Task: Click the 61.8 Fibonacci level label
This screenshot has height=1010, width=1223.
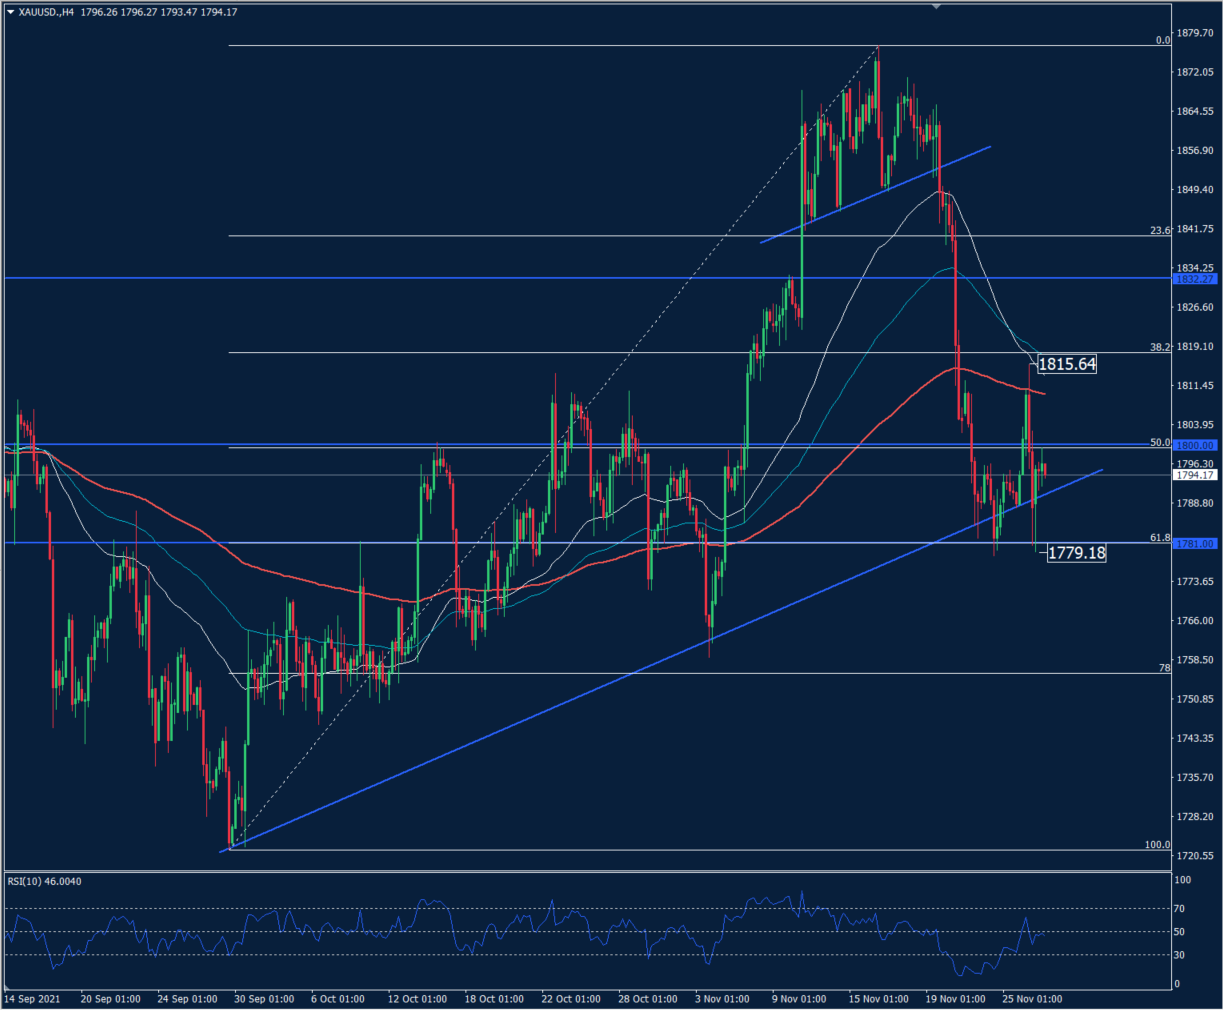Action: 1160,538
